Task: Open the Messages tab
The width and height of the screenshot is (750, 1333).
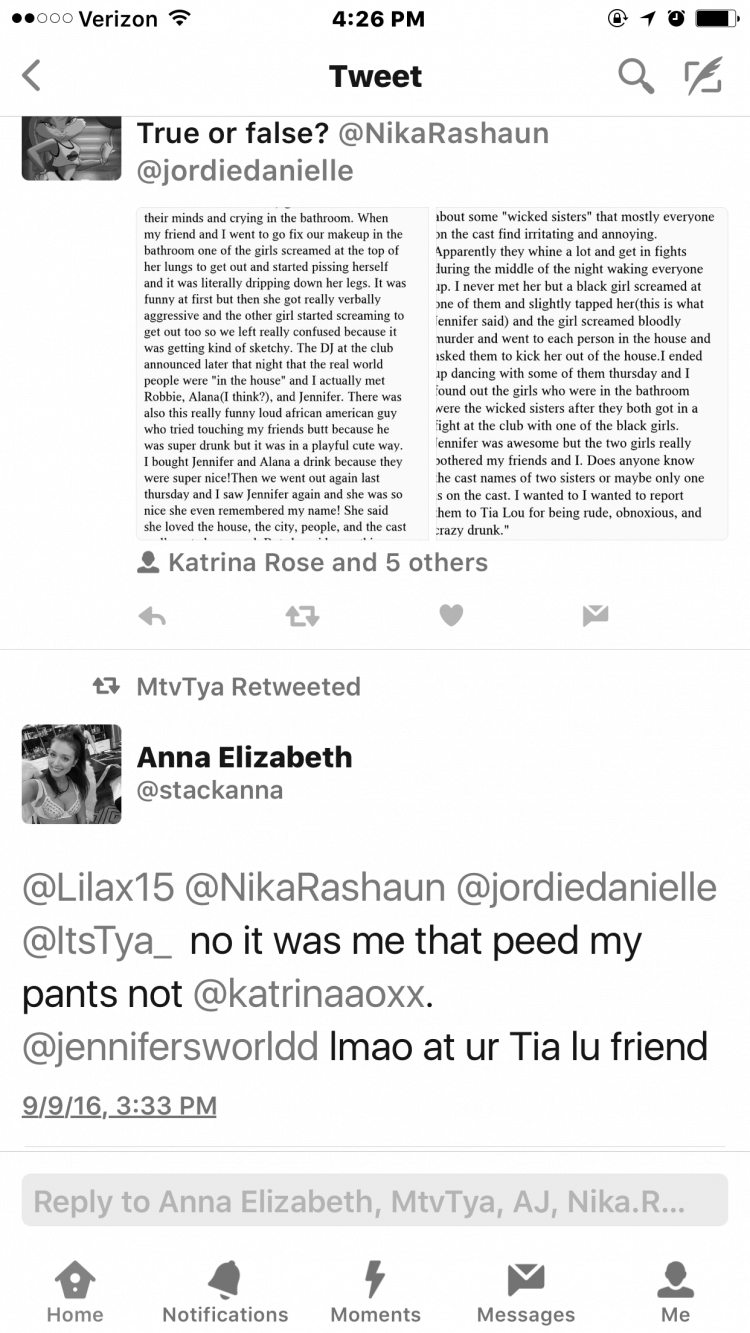Action: point(526,1291)
